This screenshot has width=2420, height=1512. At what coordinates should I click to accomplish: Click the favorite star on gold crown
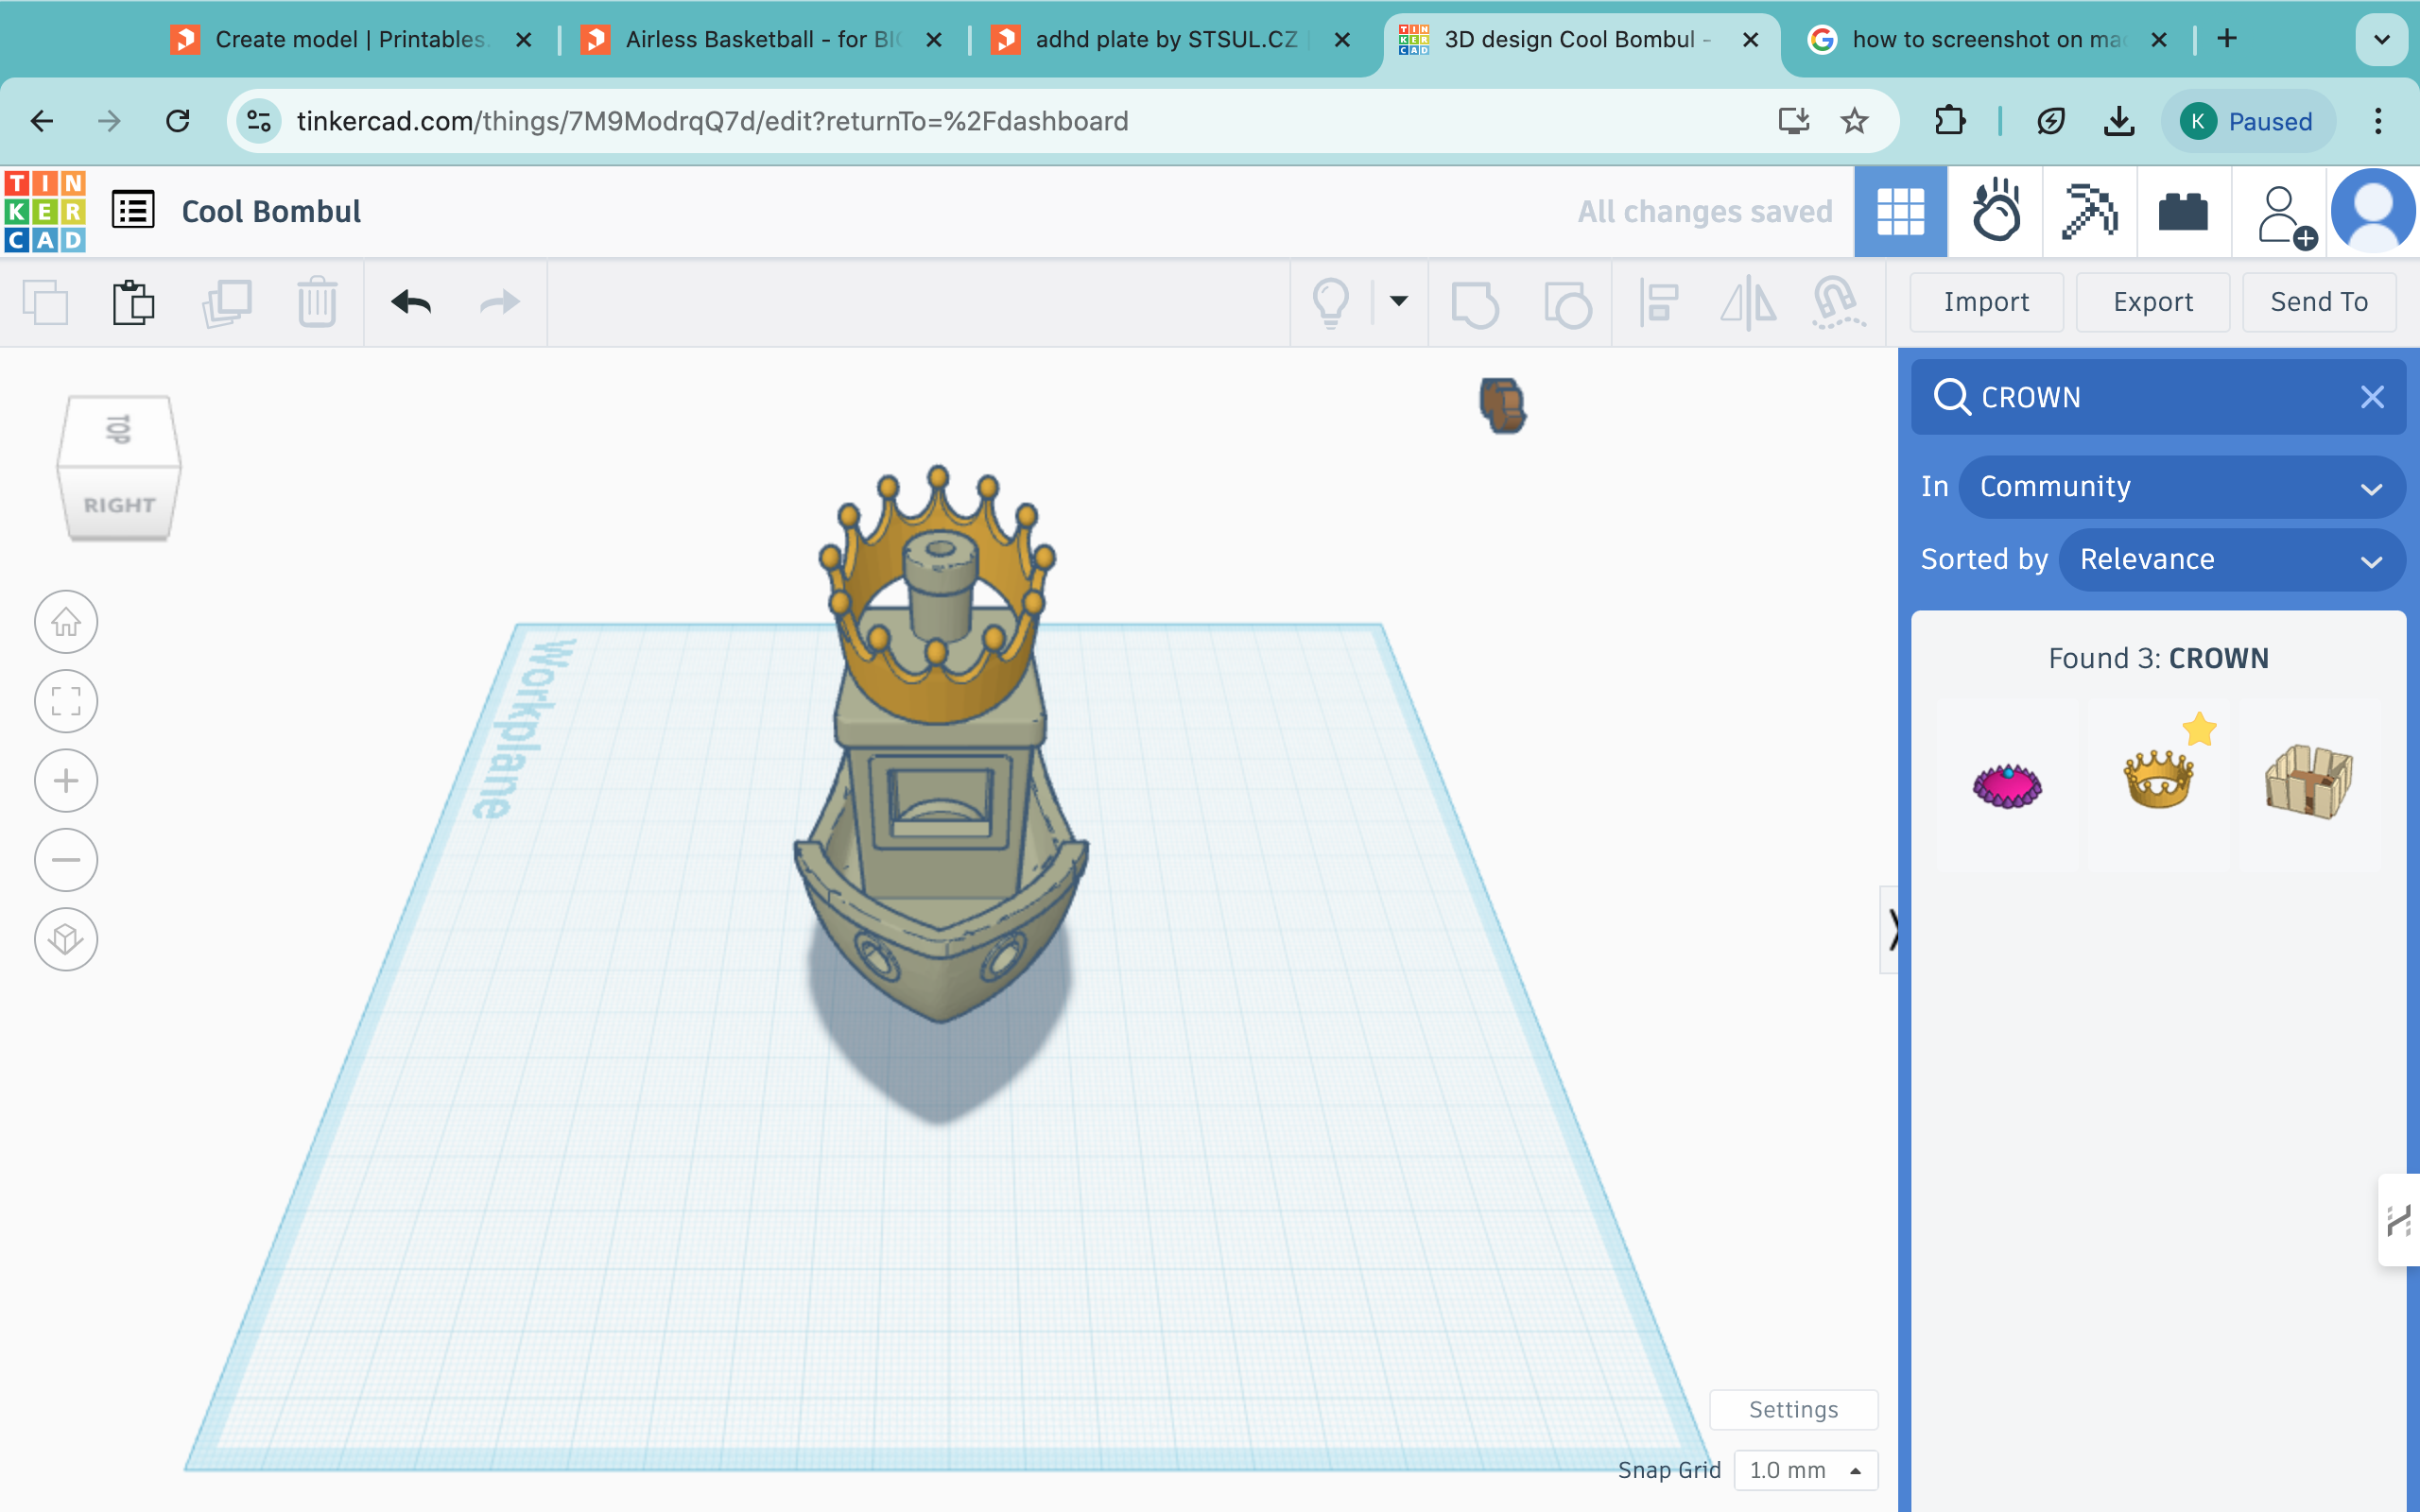click(x=2199, y=729)
